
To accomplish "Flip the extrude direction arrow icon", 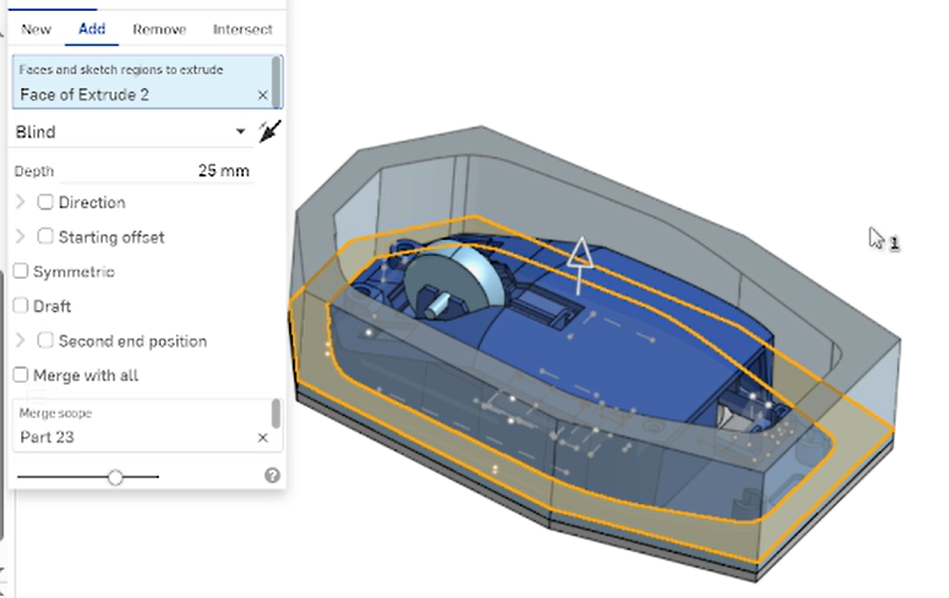I will pyautogui.click(x=269, y=131).
